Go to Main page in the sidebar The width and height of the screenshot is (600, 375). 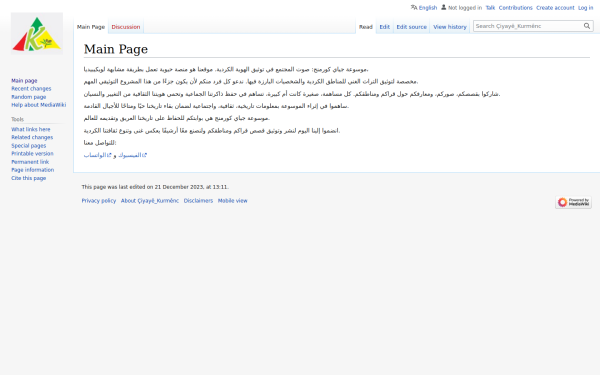click(24, 81)
